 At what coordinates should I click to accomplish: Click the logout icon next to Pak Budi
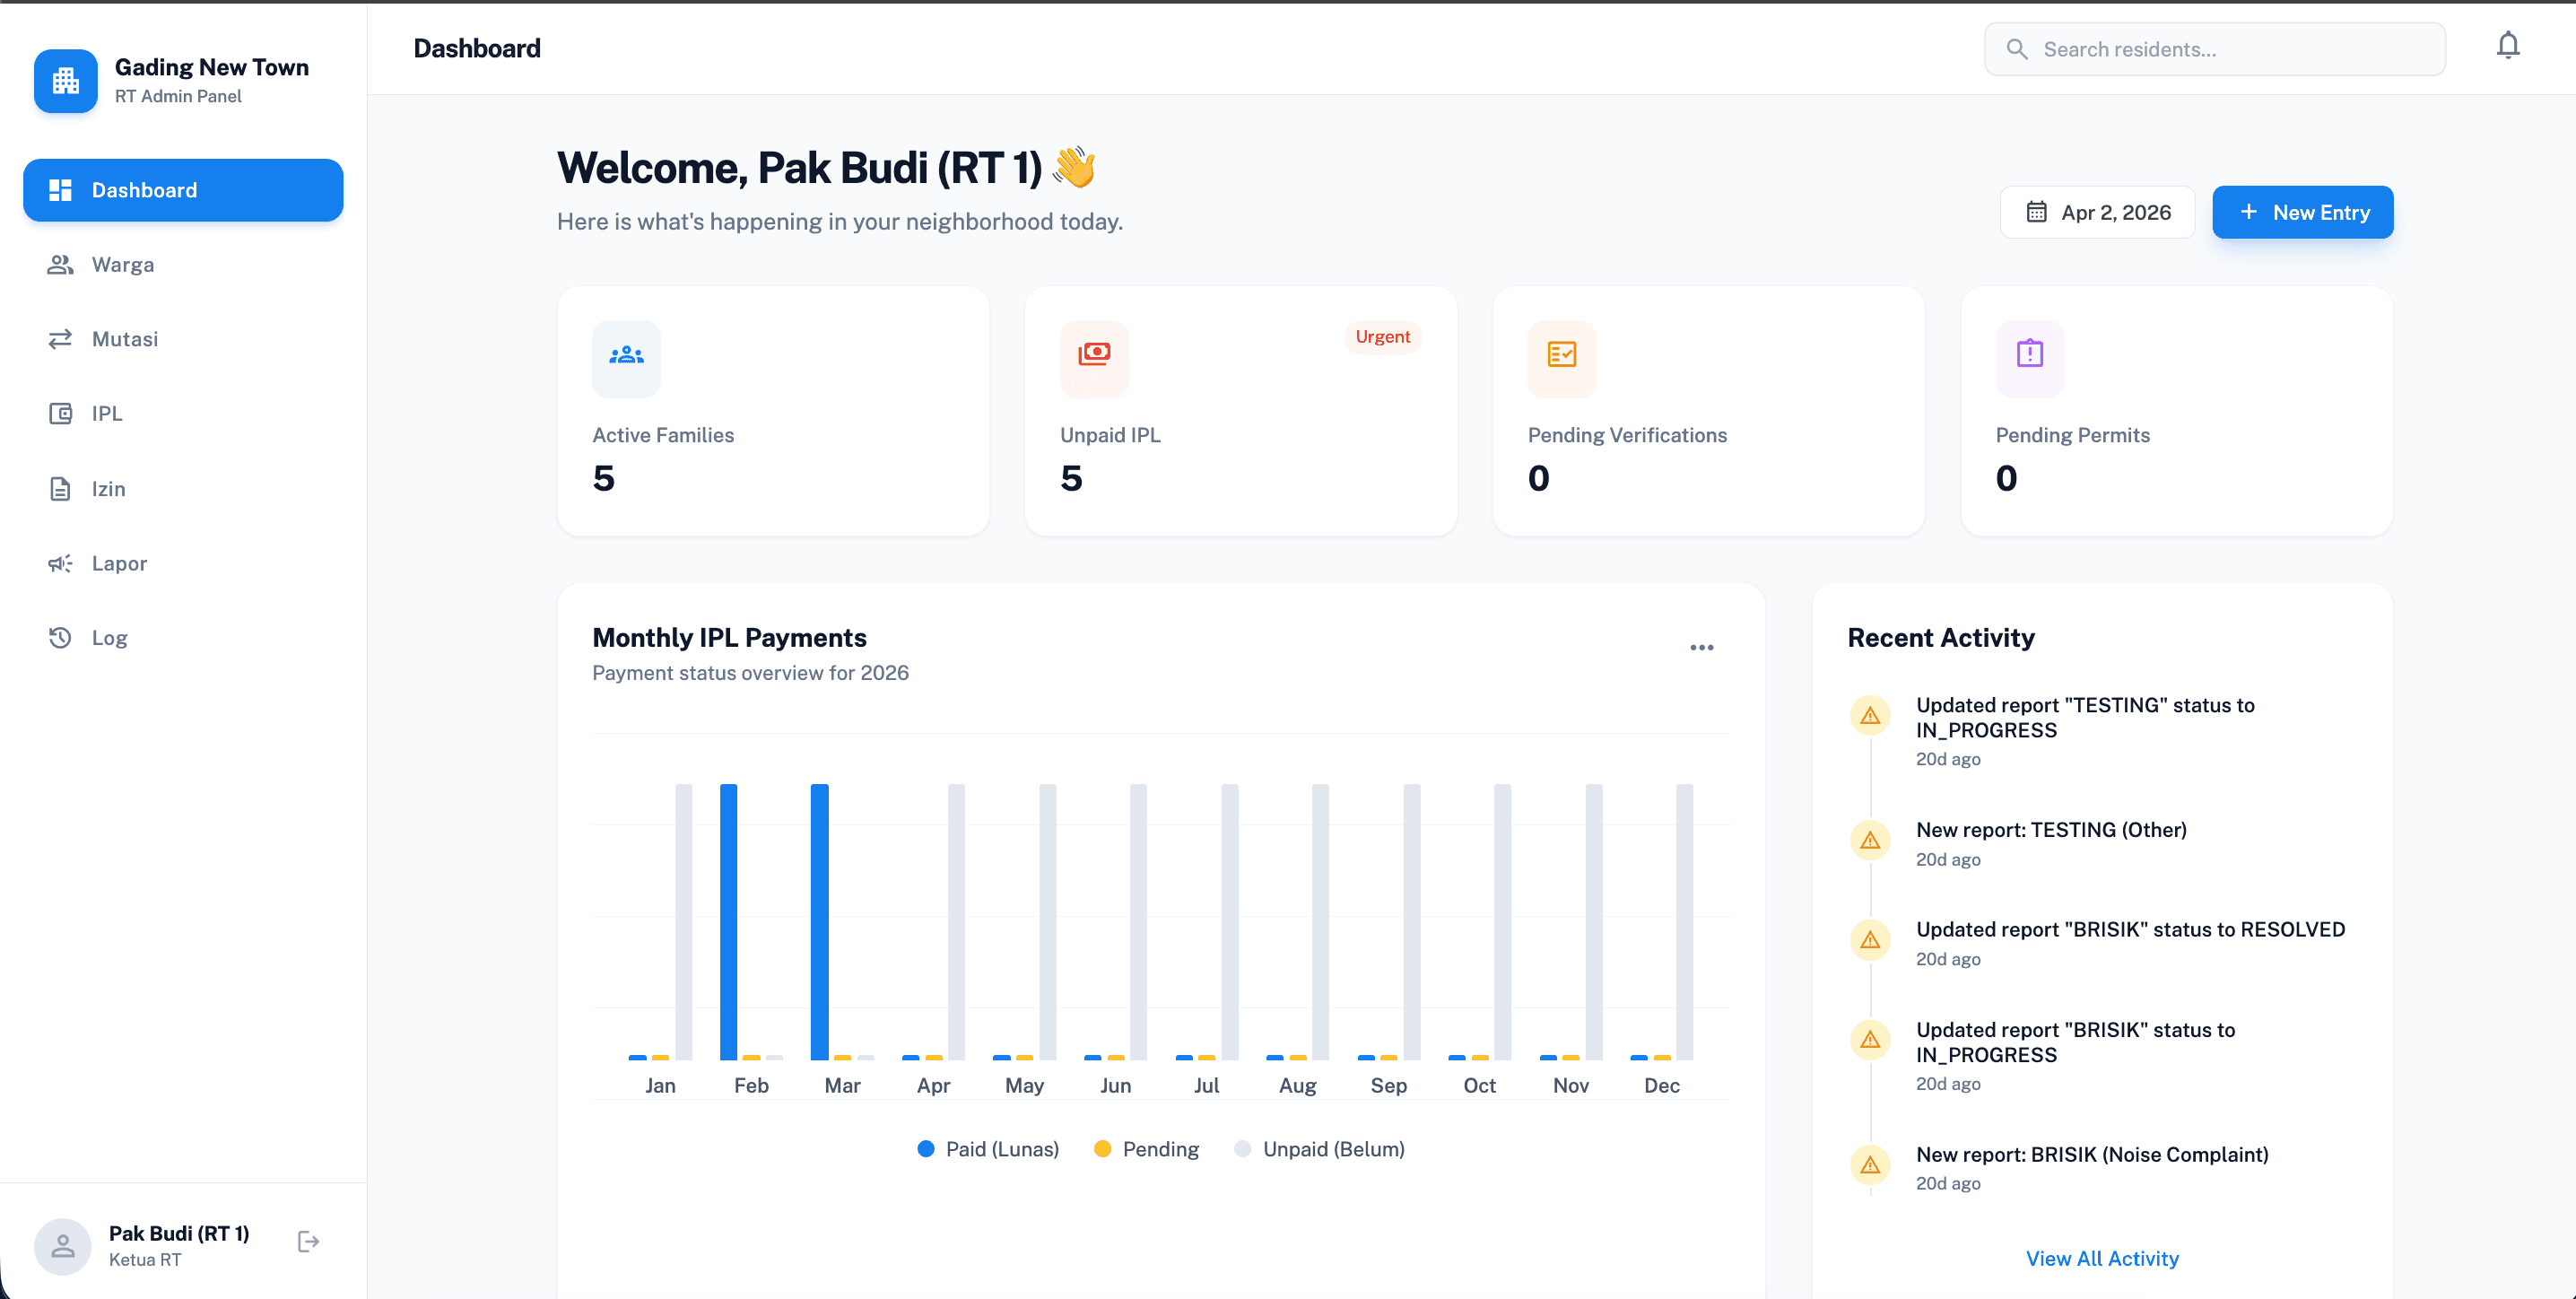point(307,1241)
